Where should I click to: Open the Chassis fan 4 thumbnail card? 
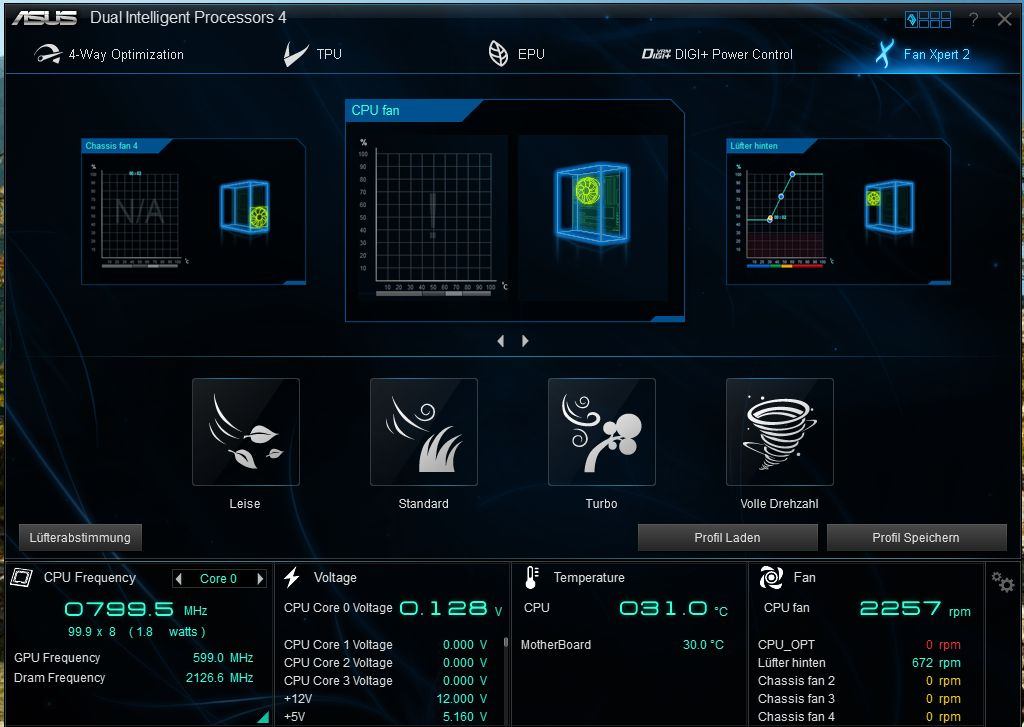(193, 212)
